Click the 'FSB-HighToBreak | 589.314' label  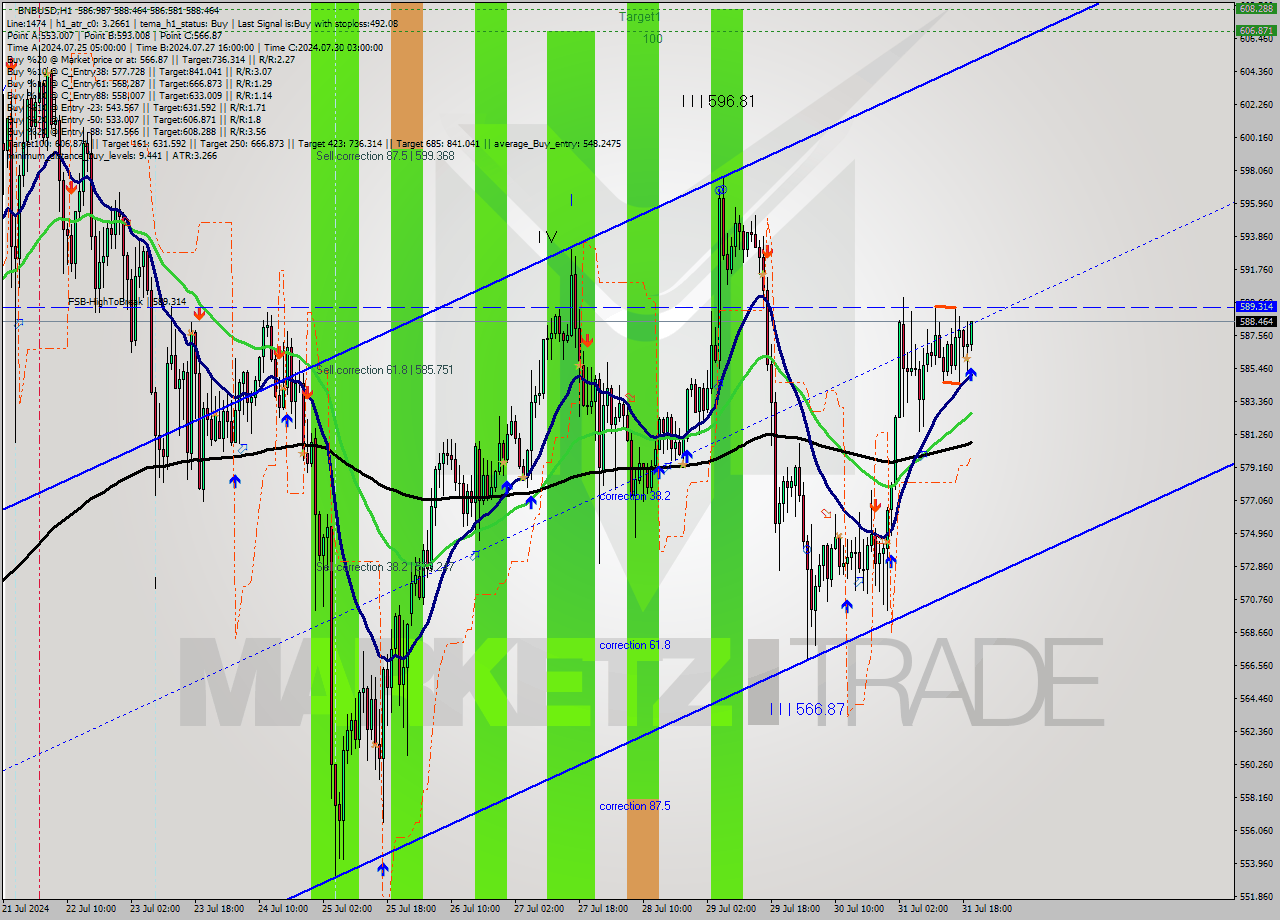pos(127,301)
